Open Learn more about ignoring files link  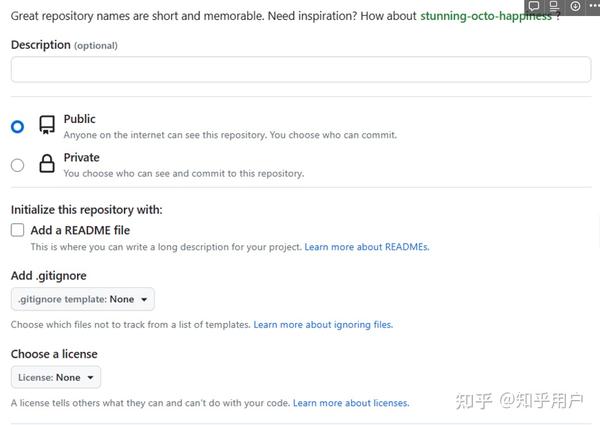(323, 325)
